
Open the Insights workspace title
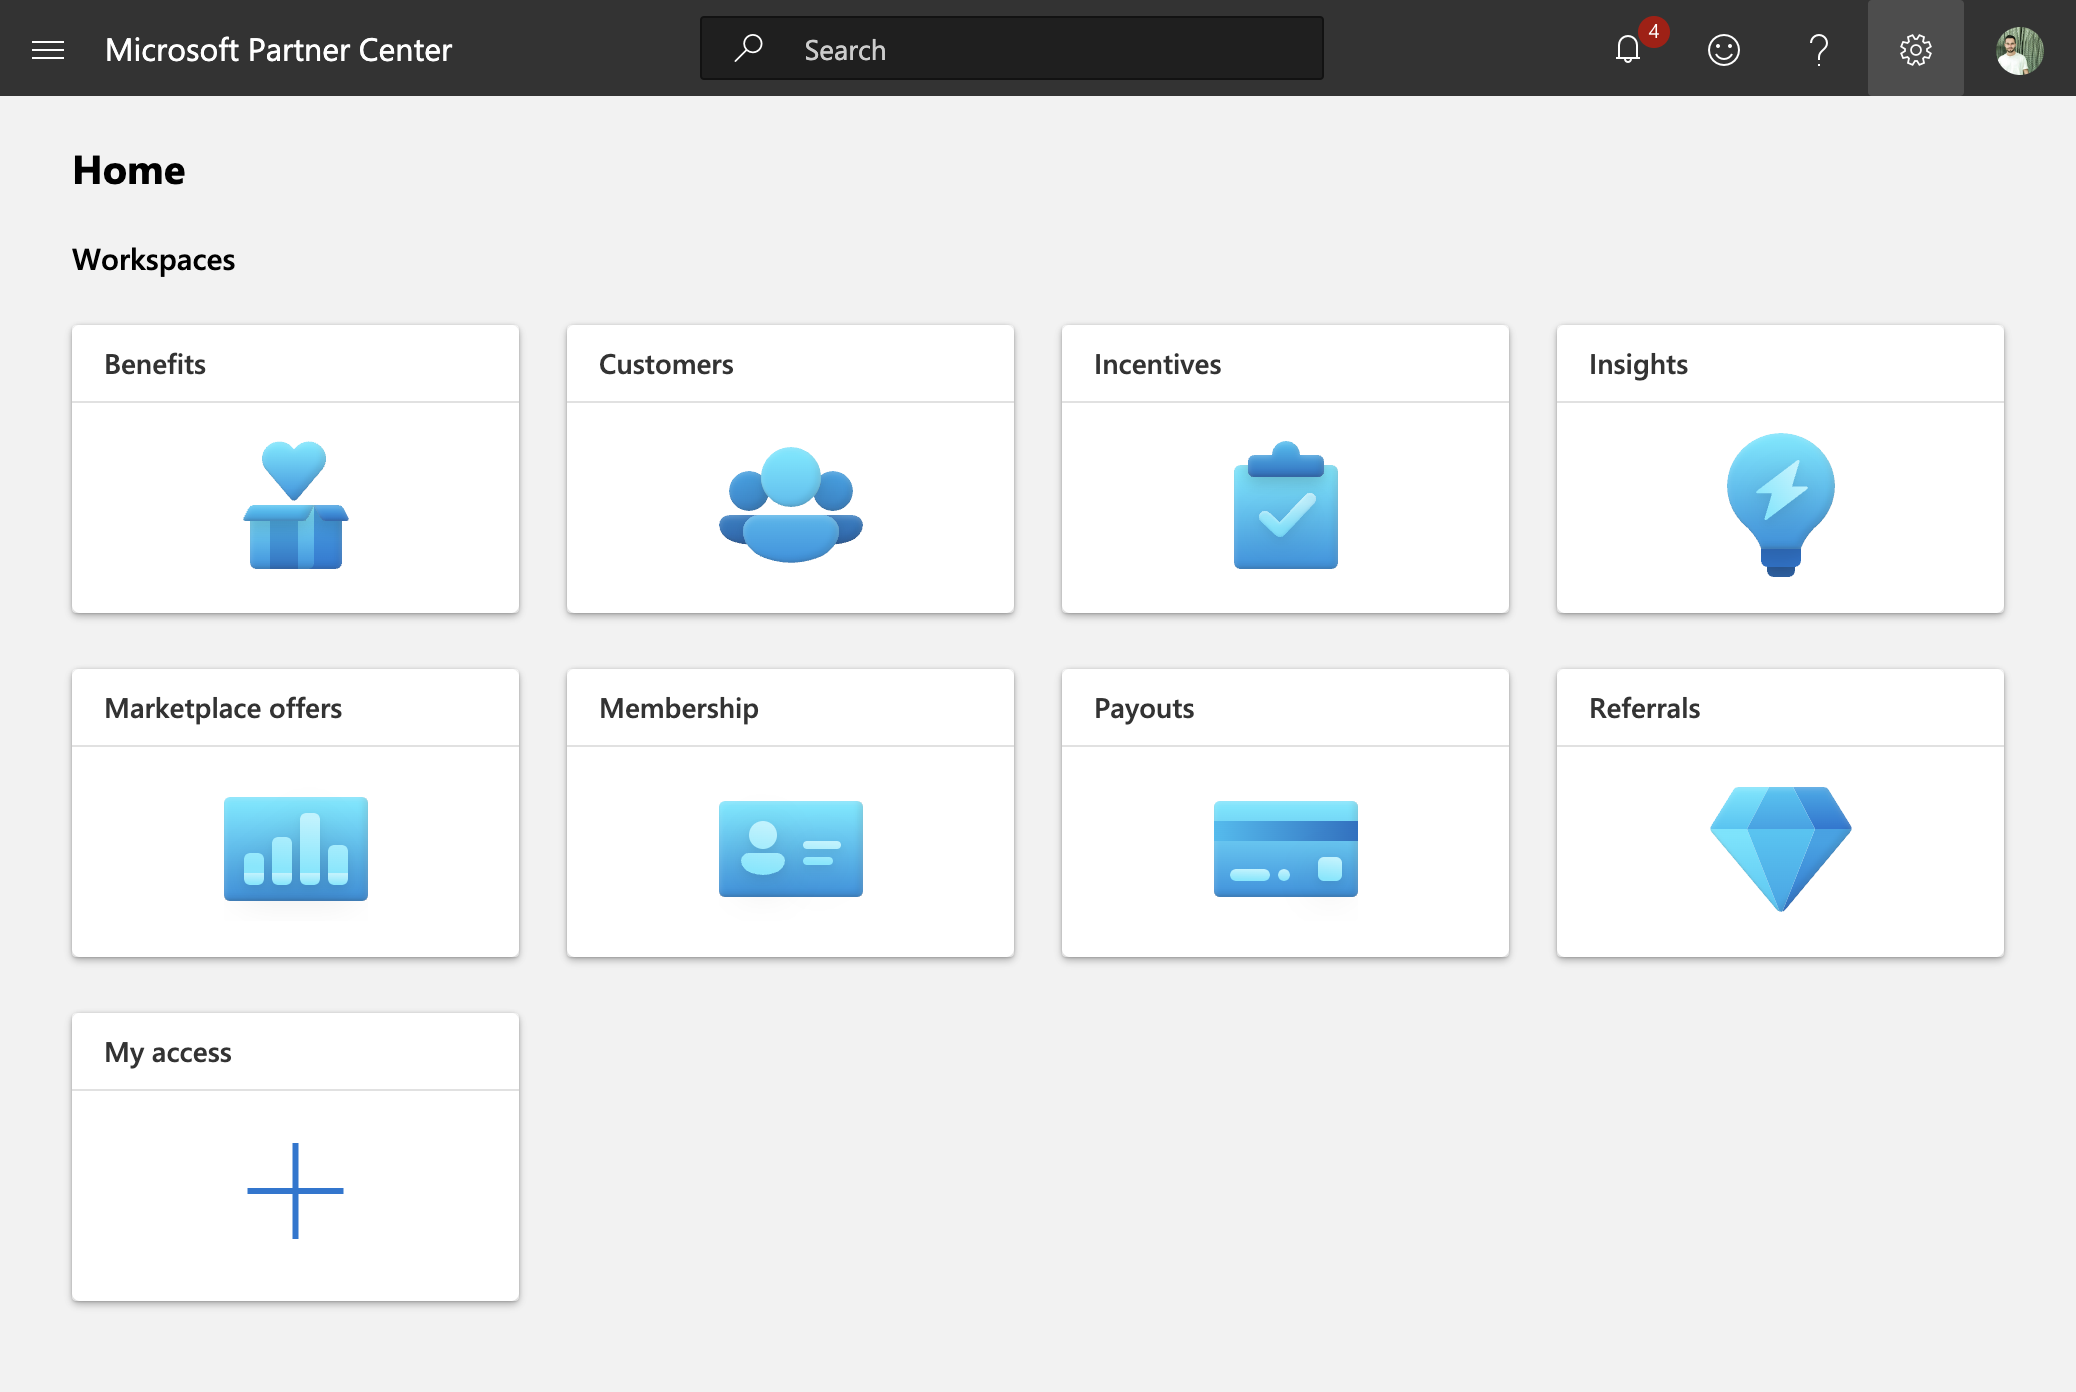pos(1638,364)
